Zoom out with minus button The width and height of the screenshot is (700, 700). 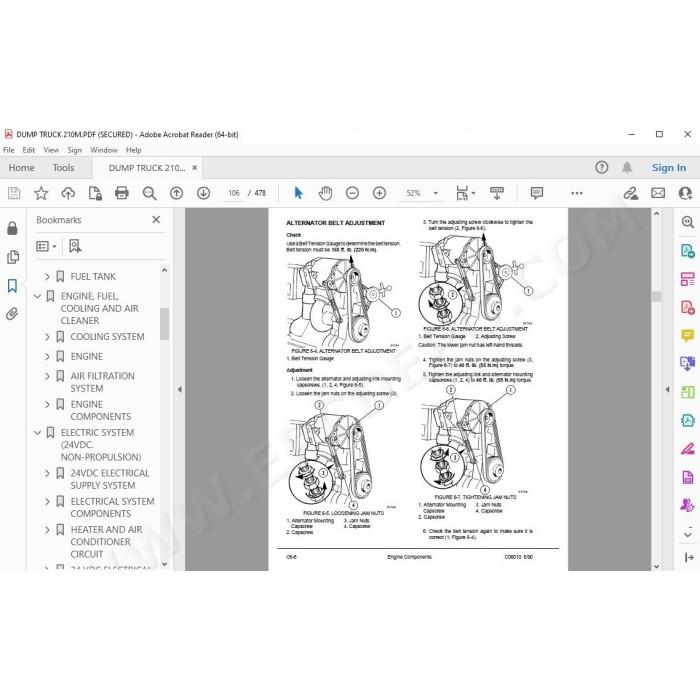[x=352, y=193]
